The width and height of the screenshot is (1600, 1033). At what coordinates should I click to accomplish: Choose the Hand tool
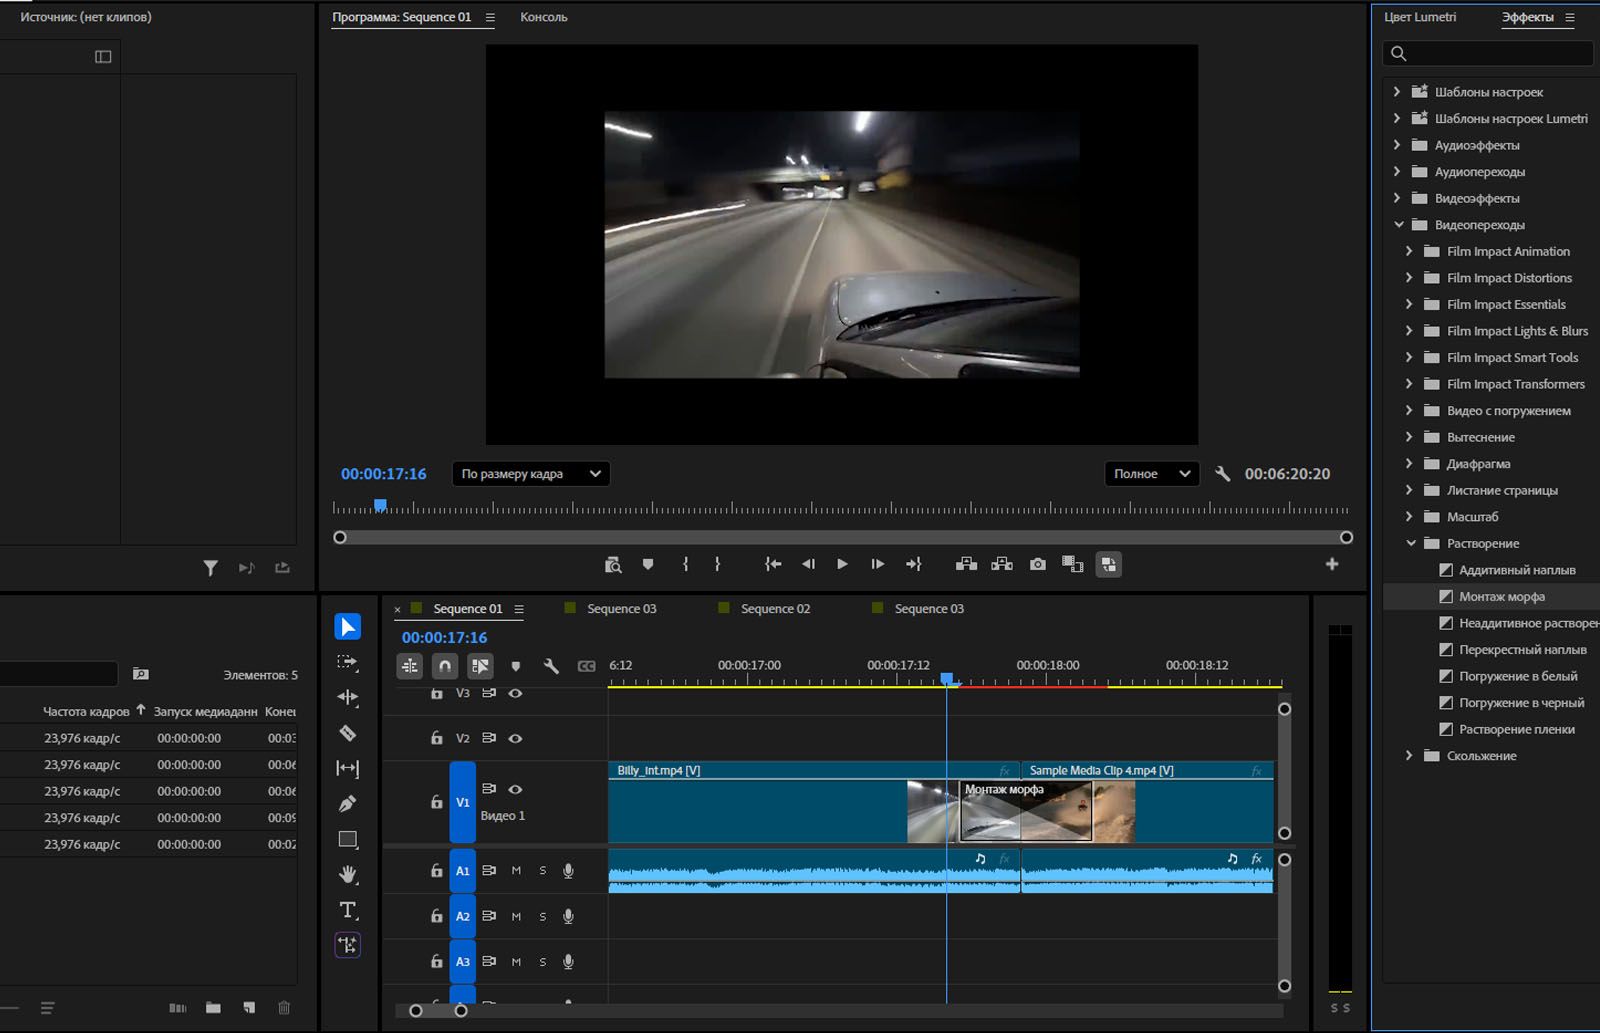(347, 875)
